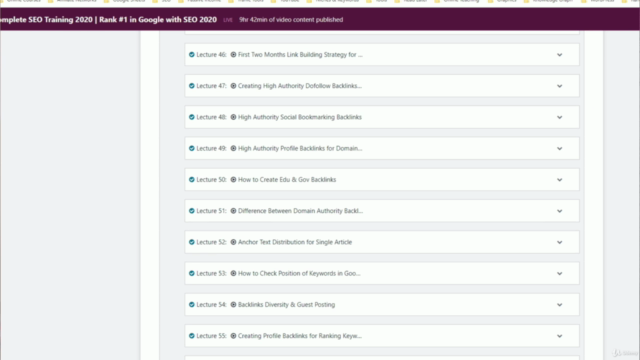The height and width of the screenshot is (360, 640).
Task: Expand Lecture 51 with its chevron
Action: [x=560, y=211]
